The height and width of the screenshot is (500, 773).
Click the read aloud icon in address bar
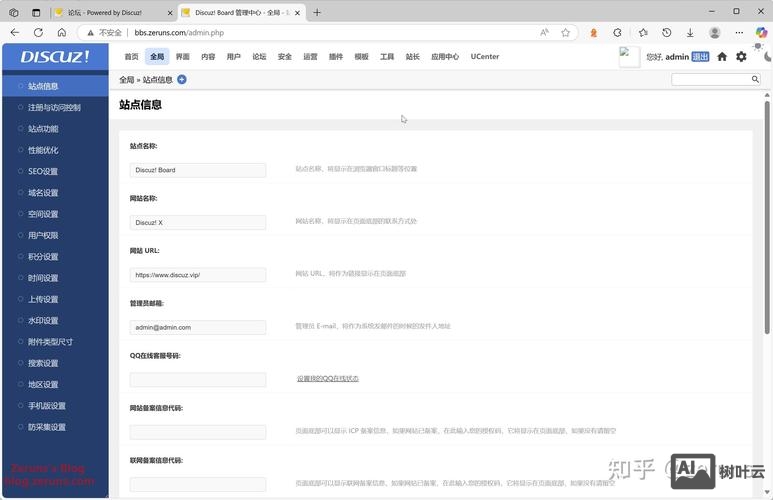coord(544,33)
